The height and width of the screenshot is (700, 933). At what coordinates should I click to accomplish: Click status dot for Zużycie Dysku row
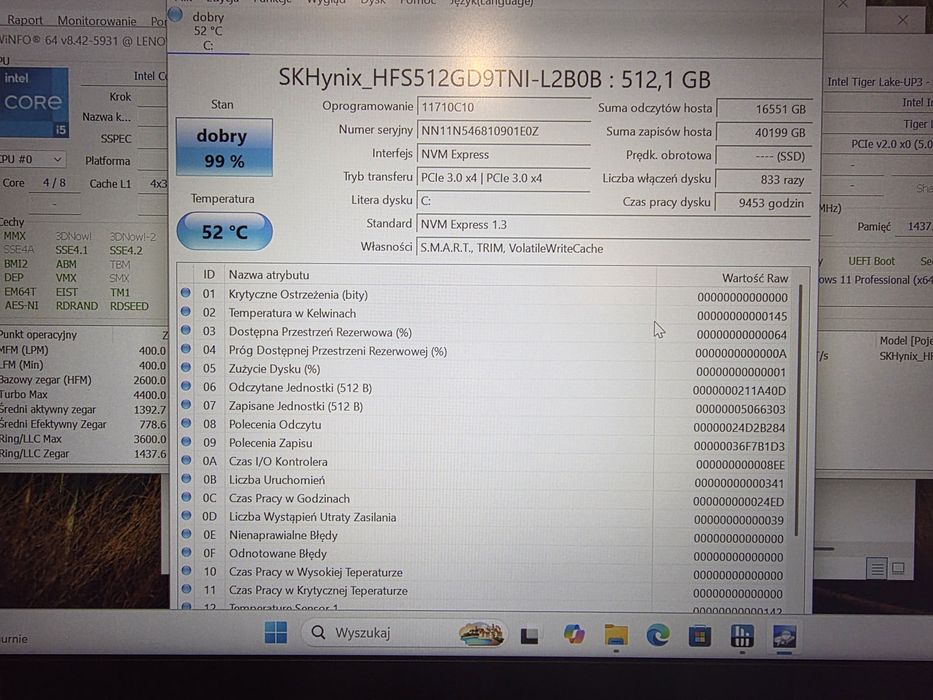click(x=186, y=367)
